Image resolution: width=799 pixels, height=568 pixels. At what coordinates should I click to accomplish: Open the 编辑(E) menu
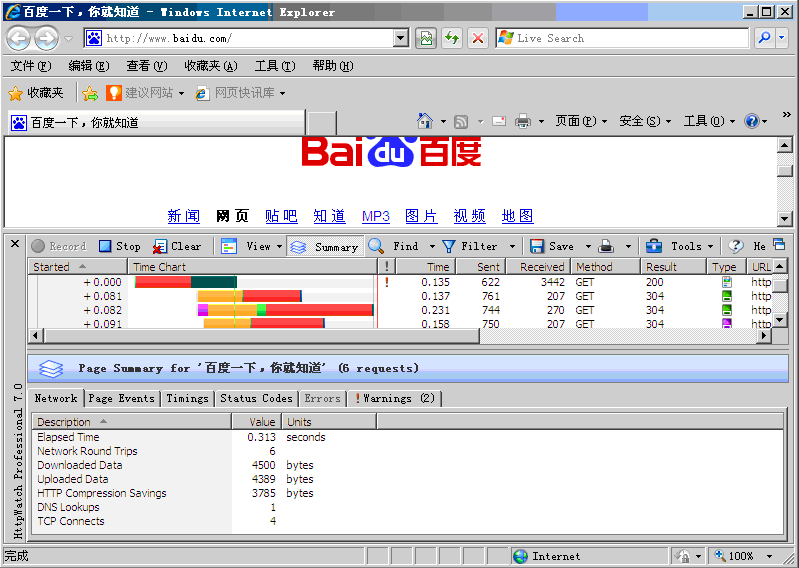[x=89, y=66]
